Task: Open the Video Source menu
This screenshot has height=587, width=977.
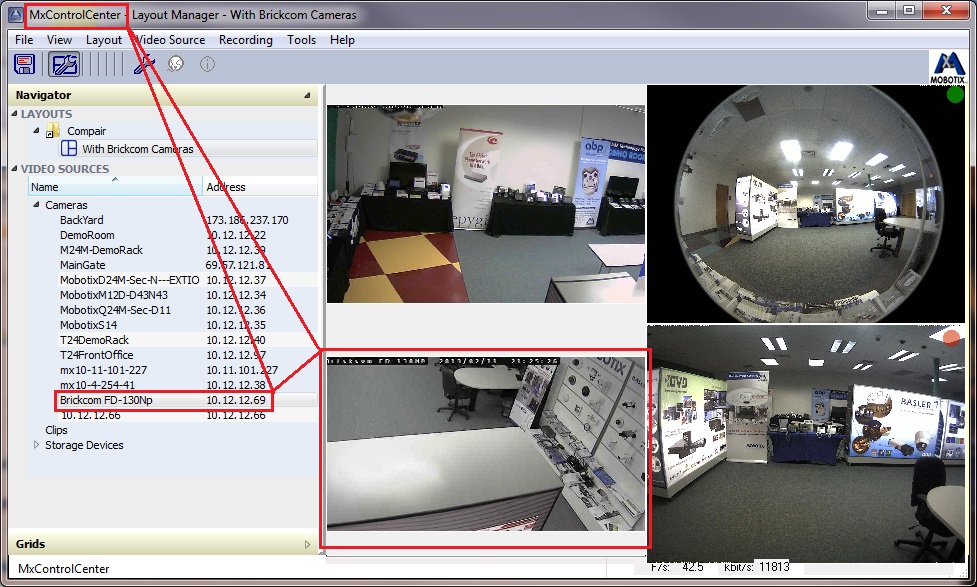Action: tap(170, 40)
